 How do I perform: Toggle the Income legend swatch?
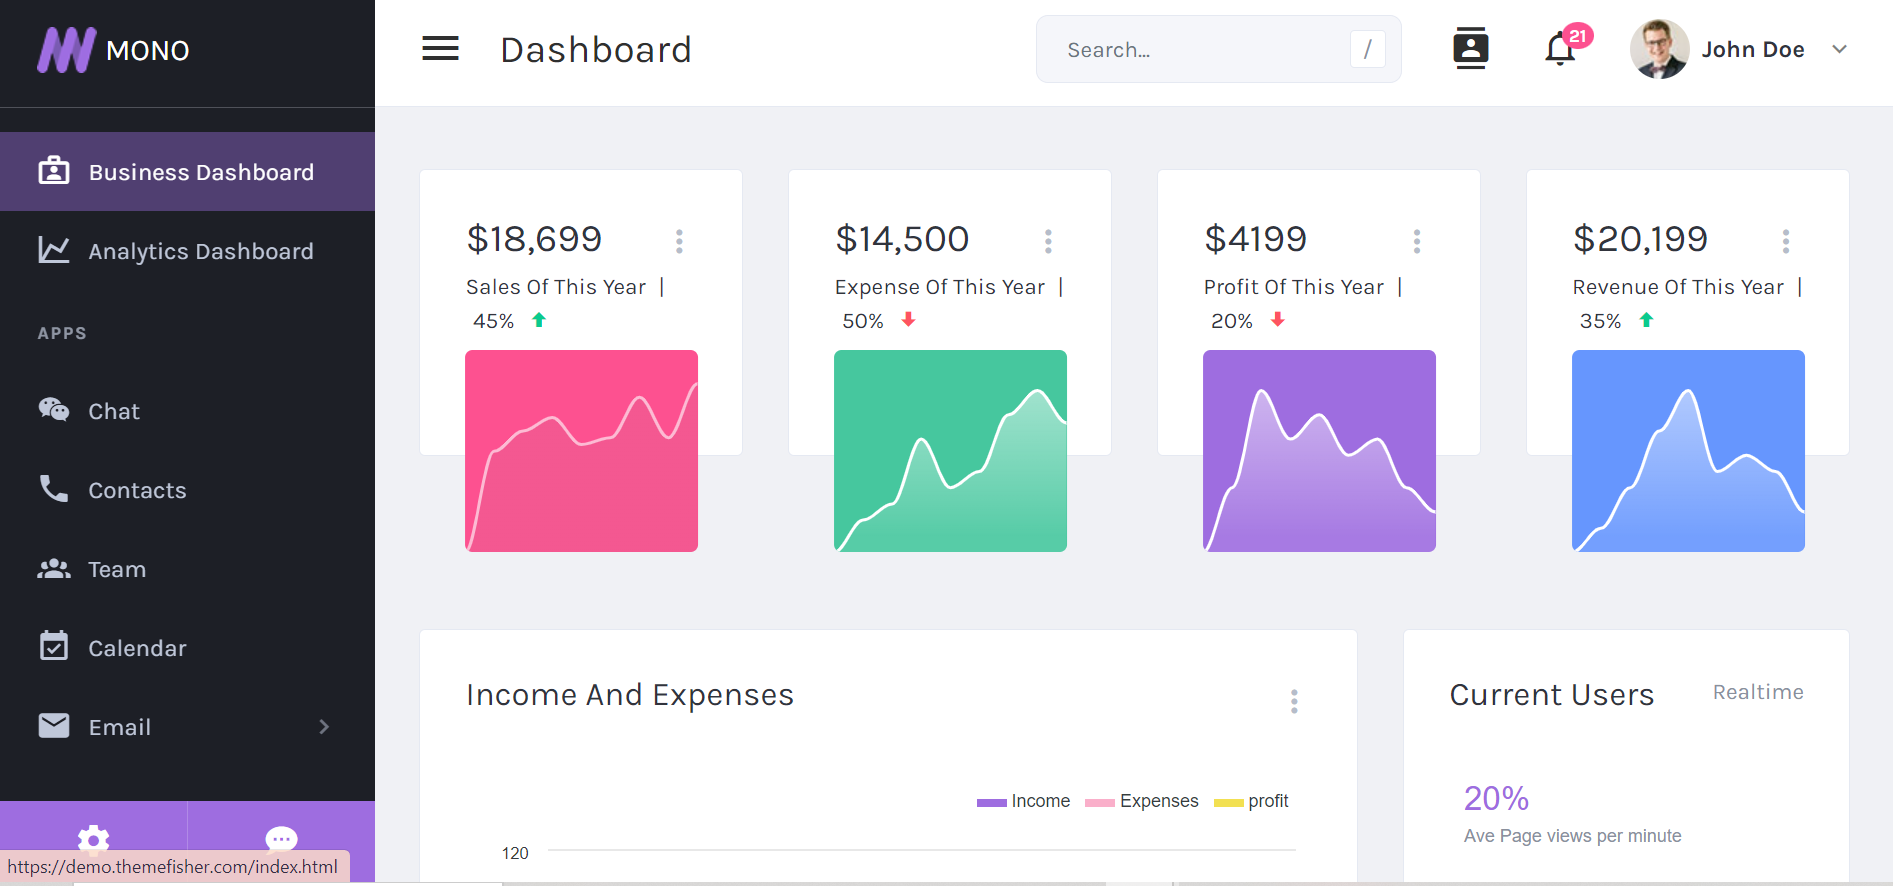click(x=992, y=802)
